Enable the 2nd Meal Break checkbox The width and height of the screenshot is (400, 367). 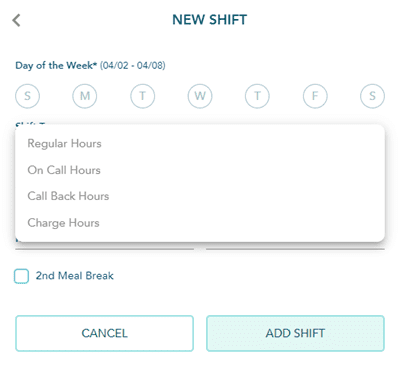pos(21,276)
